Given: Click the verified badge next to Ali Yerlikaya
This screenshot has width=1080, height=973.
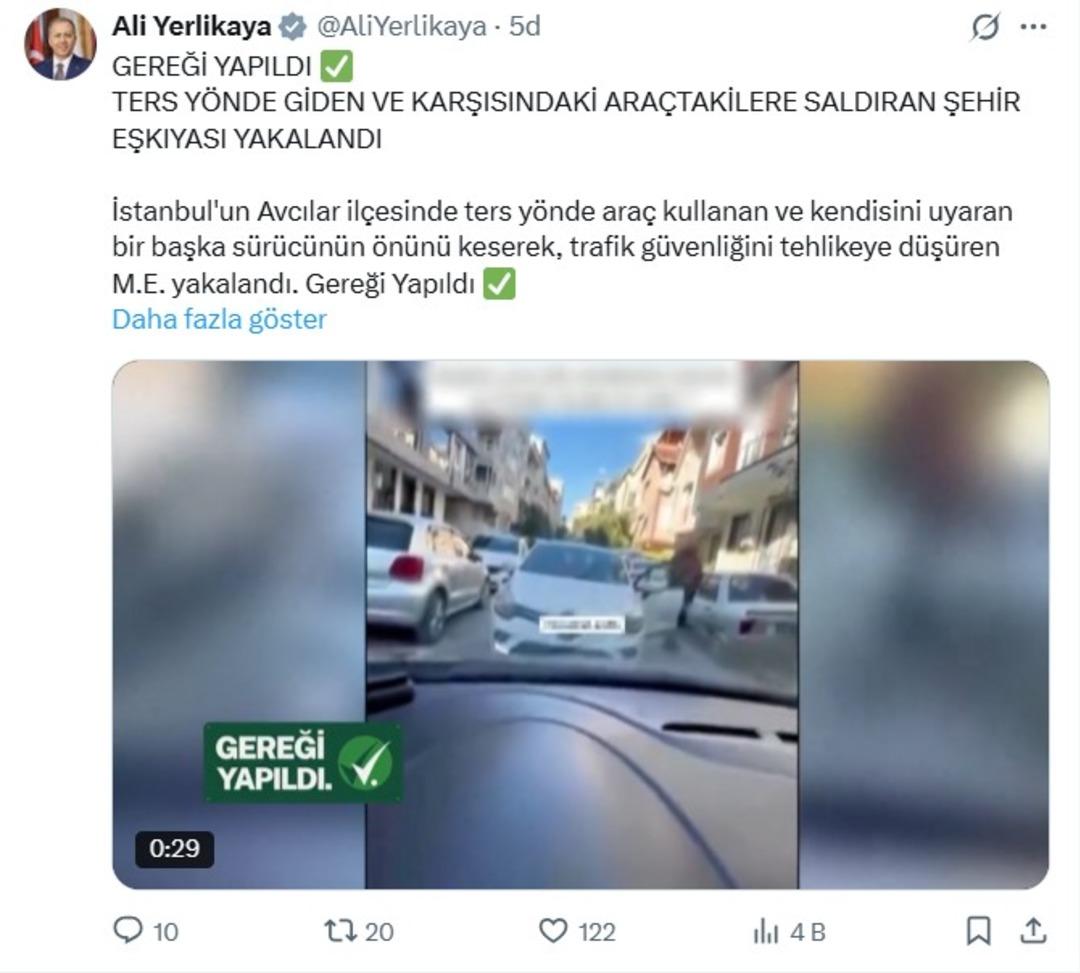Looking at the screenshot, I should click(x=292, y=27).
